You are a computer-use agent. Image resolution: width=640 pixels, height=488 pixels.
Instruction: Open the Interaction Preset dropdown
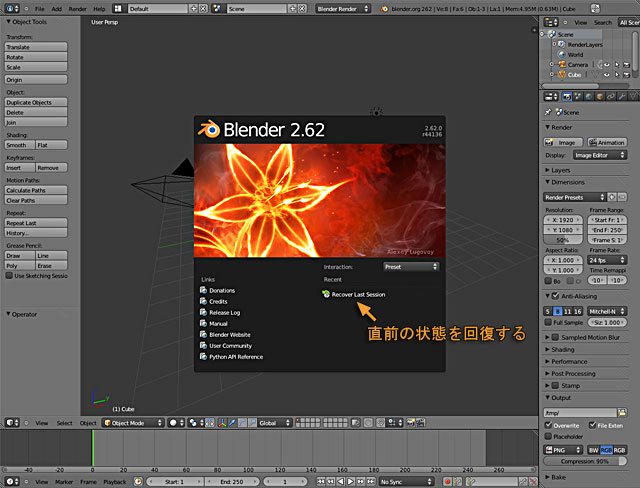click(411, 266)
